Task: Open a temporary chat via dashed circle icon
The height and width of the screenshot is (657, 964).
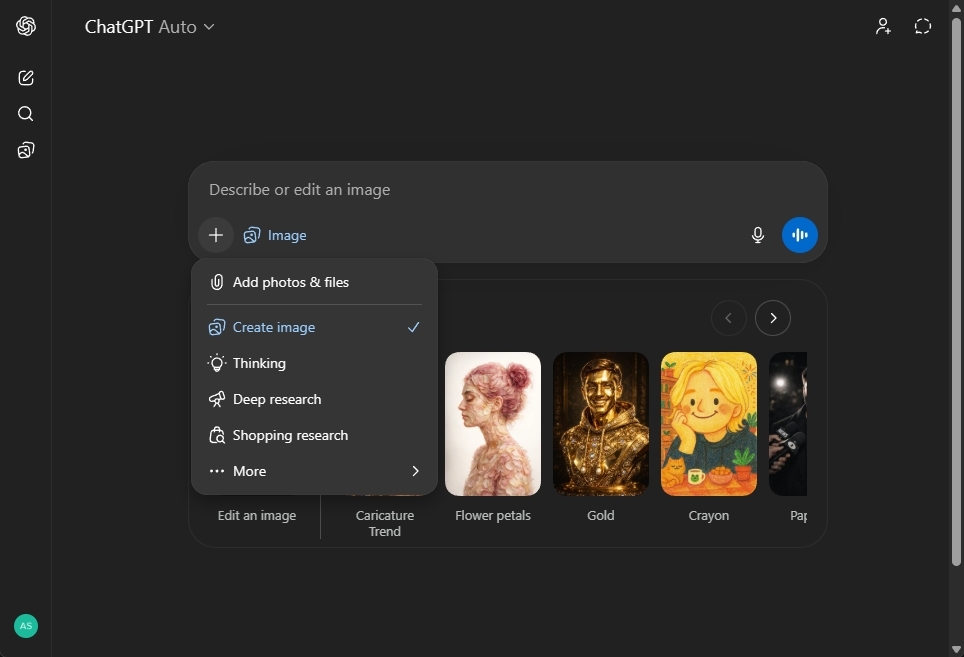Action: coord(921,26)
